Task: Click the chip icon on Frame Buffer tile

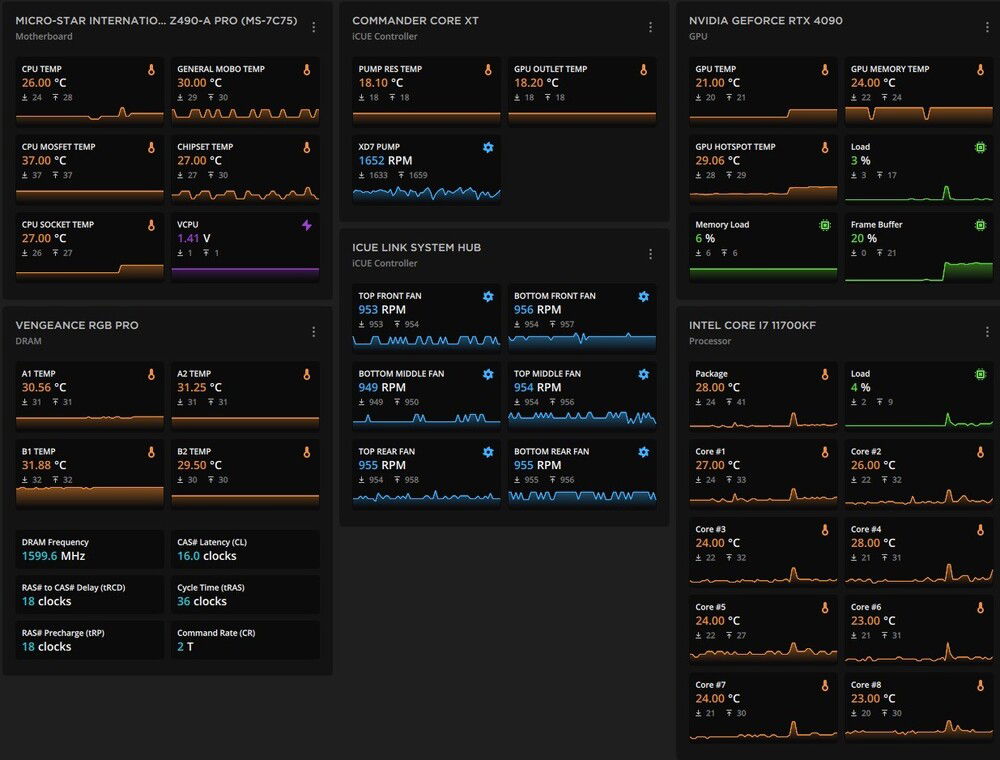Action: (x=980, y=226)
